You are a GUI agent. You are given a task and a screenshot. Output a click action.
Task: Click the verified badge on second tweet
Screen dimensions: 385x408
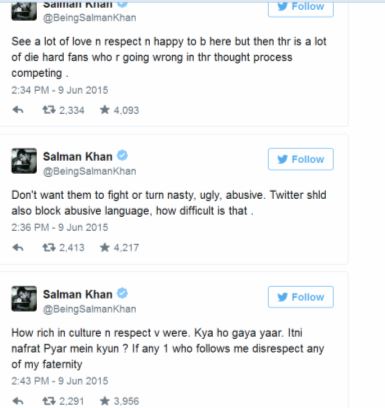[122, 155]
